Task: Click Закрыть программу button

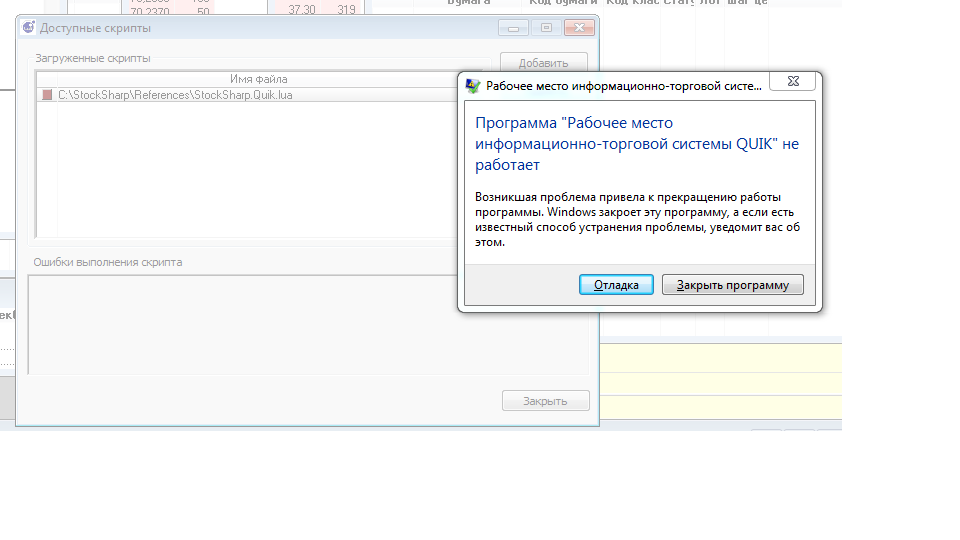Action: [x=732, y=285]
